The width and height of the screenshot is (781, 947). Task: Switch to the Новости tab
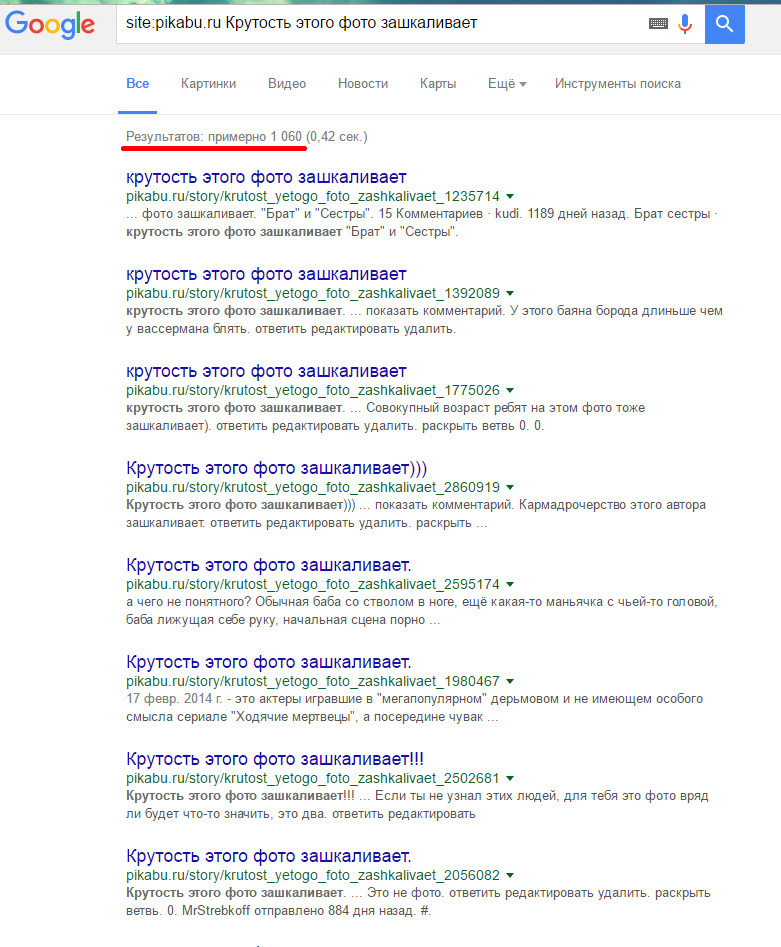point(363,83)
